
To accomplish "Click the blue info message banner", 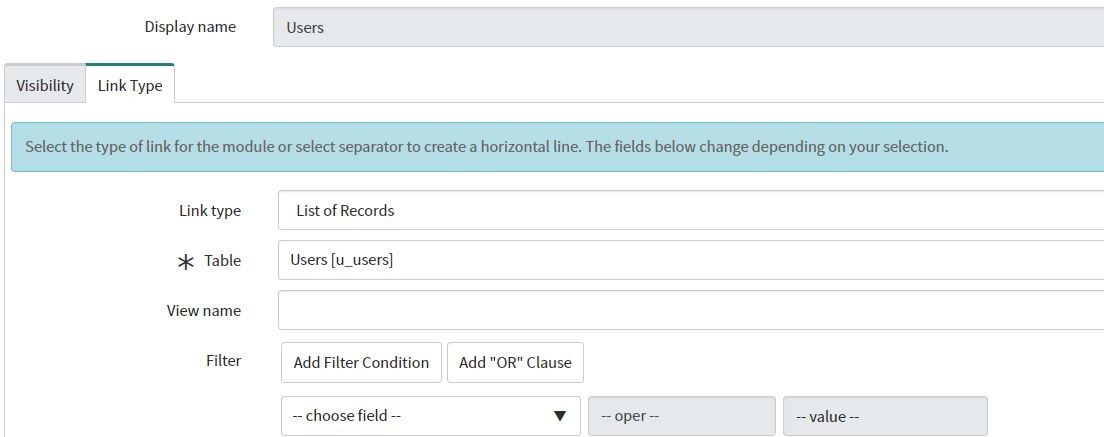I will coord(558,147).
